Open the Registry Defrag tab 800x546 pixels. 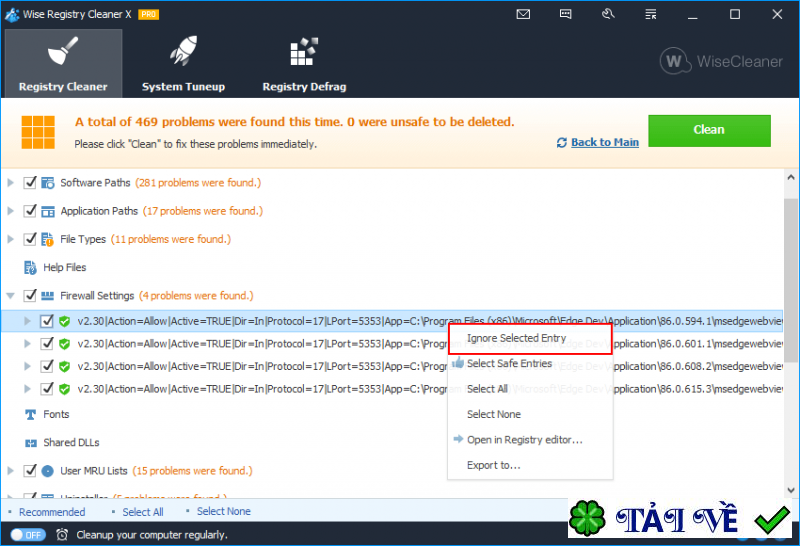pyautogui.click(x=304, y=63)
